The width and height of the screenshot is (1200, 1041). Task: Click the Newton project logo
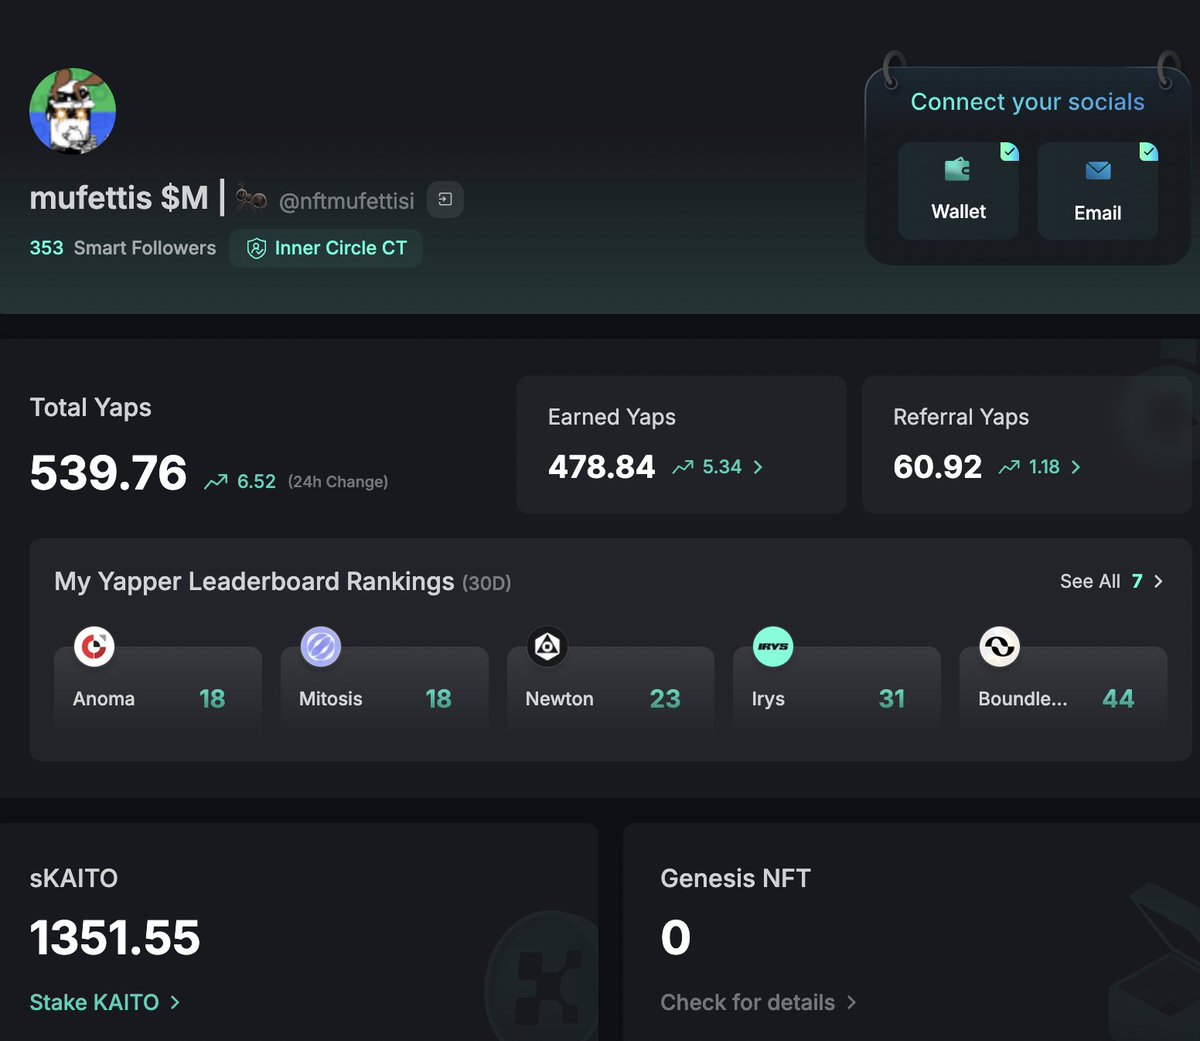547,647
